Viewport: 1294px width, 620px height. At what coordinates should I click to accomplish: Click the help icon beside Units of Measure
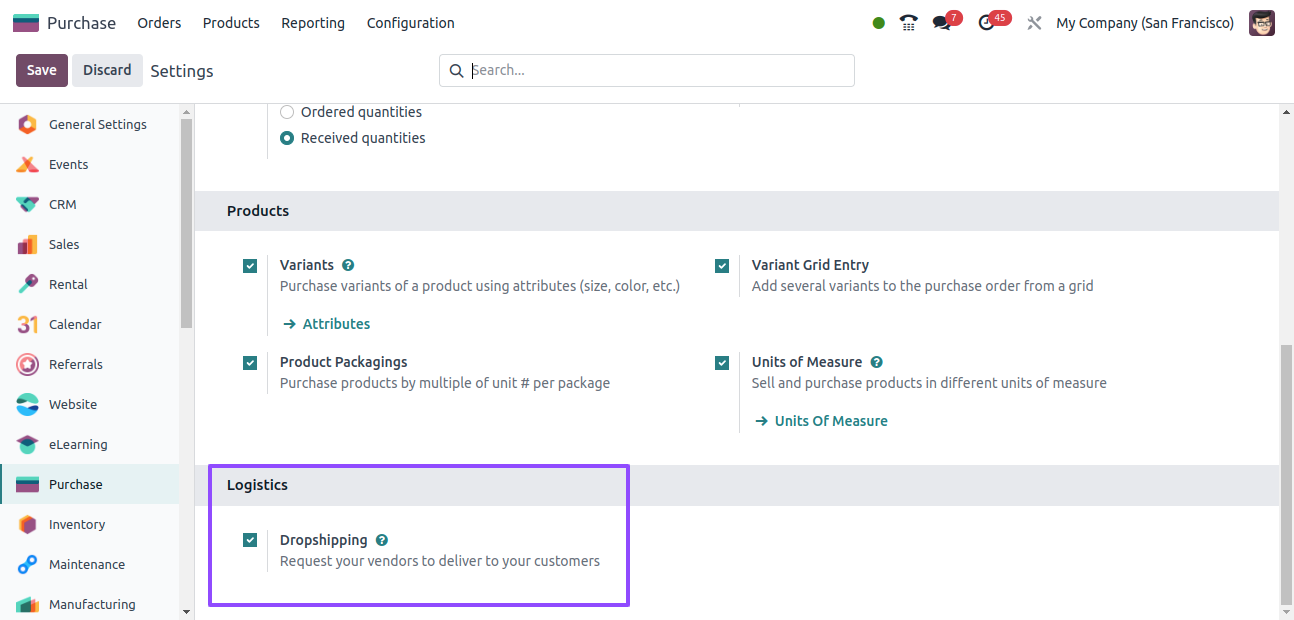click(876, 362)
